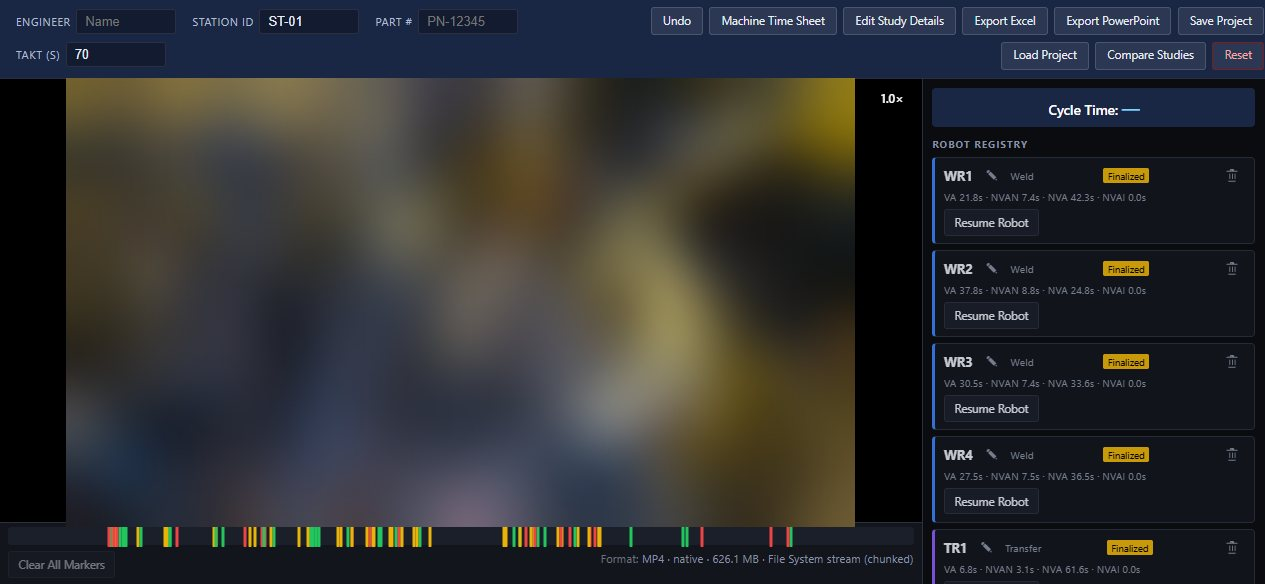
Task: Delete robot WR2 using trash icon
Action: (1232, 269)
